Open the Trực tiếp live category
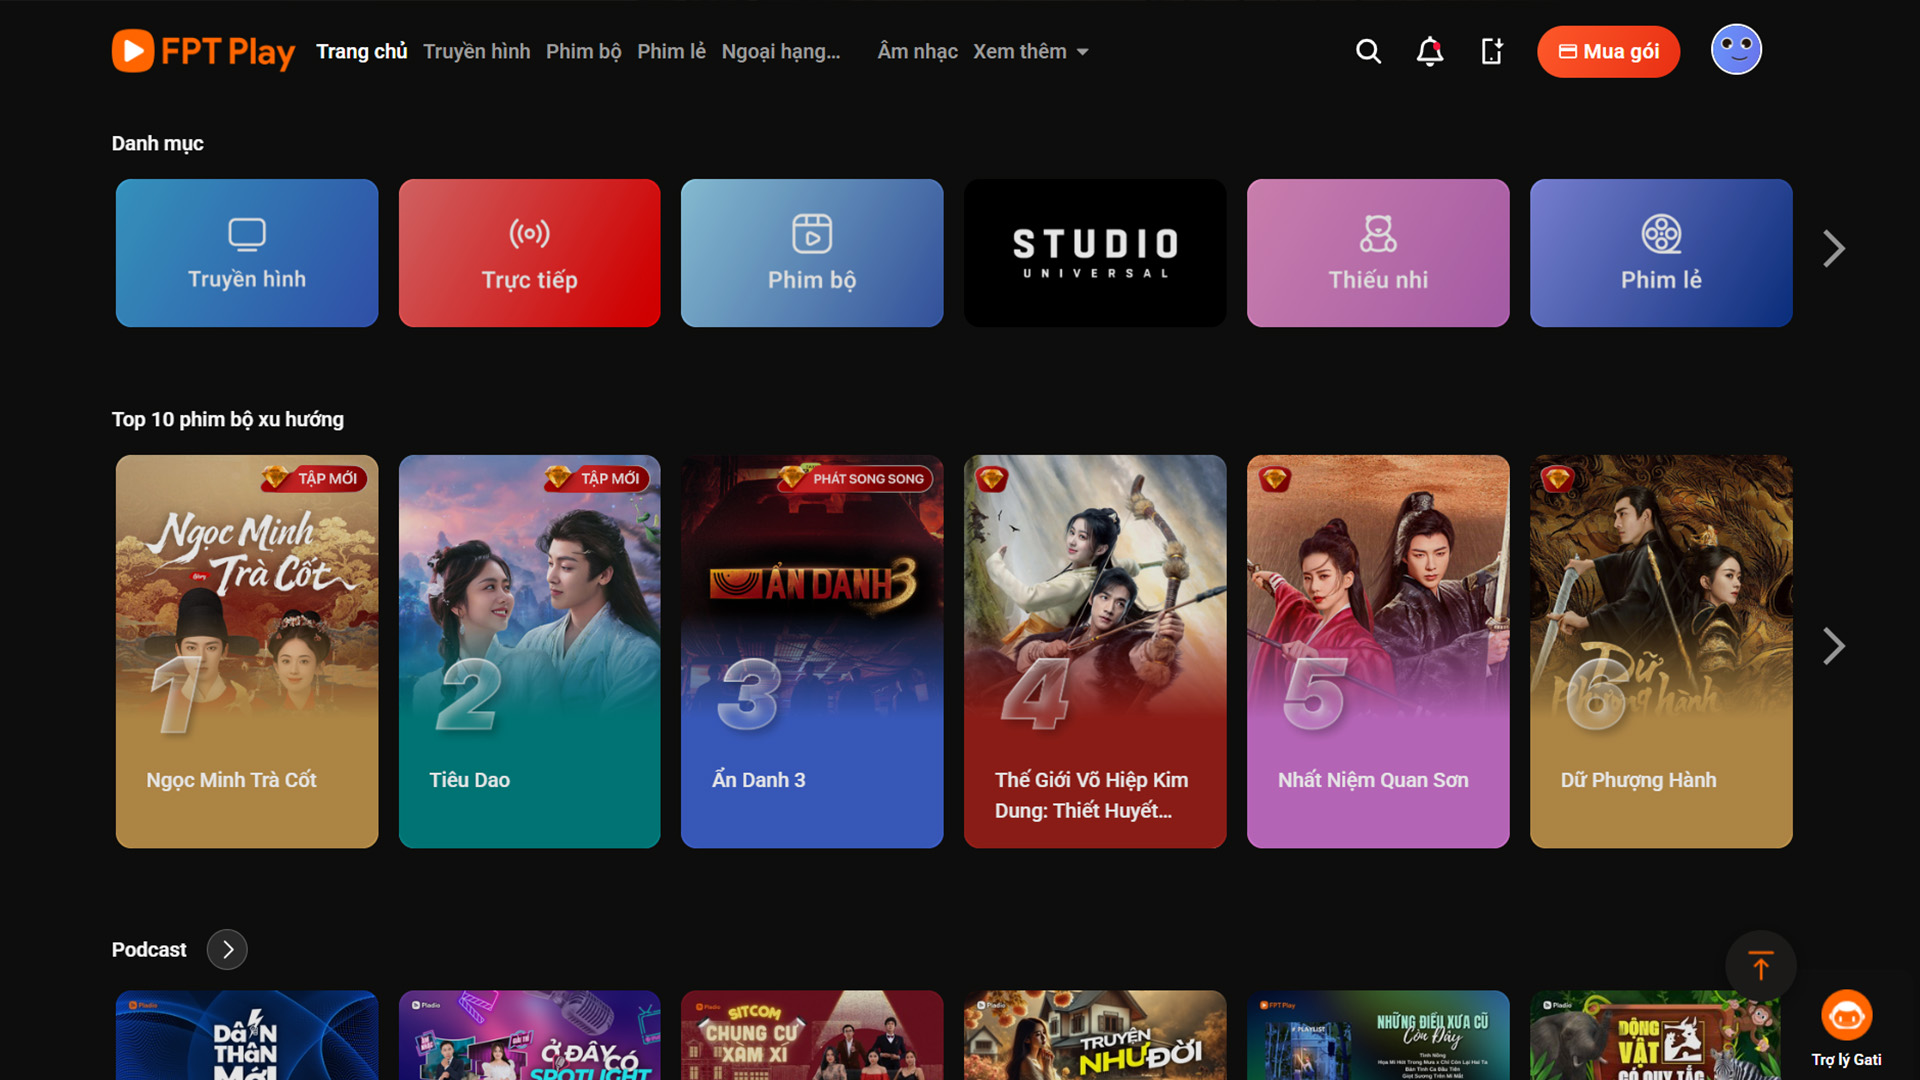 pos(529,253)
